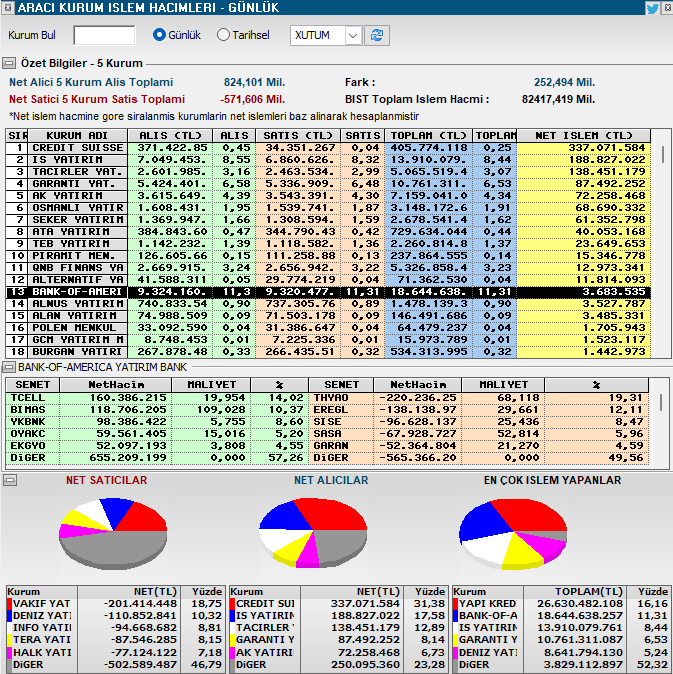Click the EREGL sold-stock entry

pos(478,410)
